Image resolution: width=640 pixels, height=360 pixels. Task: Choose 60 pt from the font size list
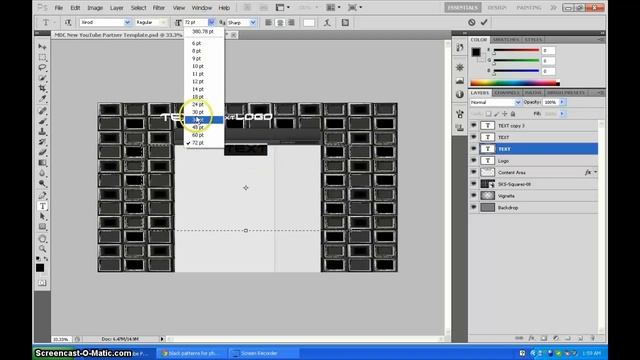(198, 135)
